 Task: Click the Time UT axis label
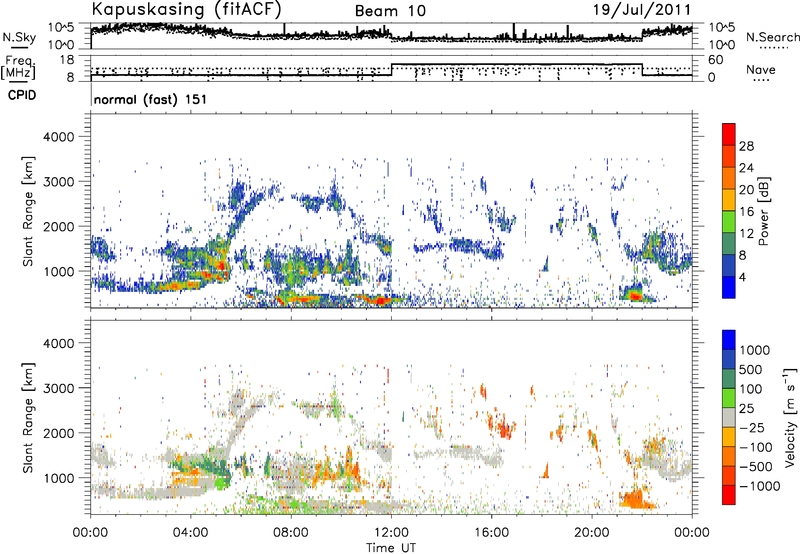coord(391,548)
